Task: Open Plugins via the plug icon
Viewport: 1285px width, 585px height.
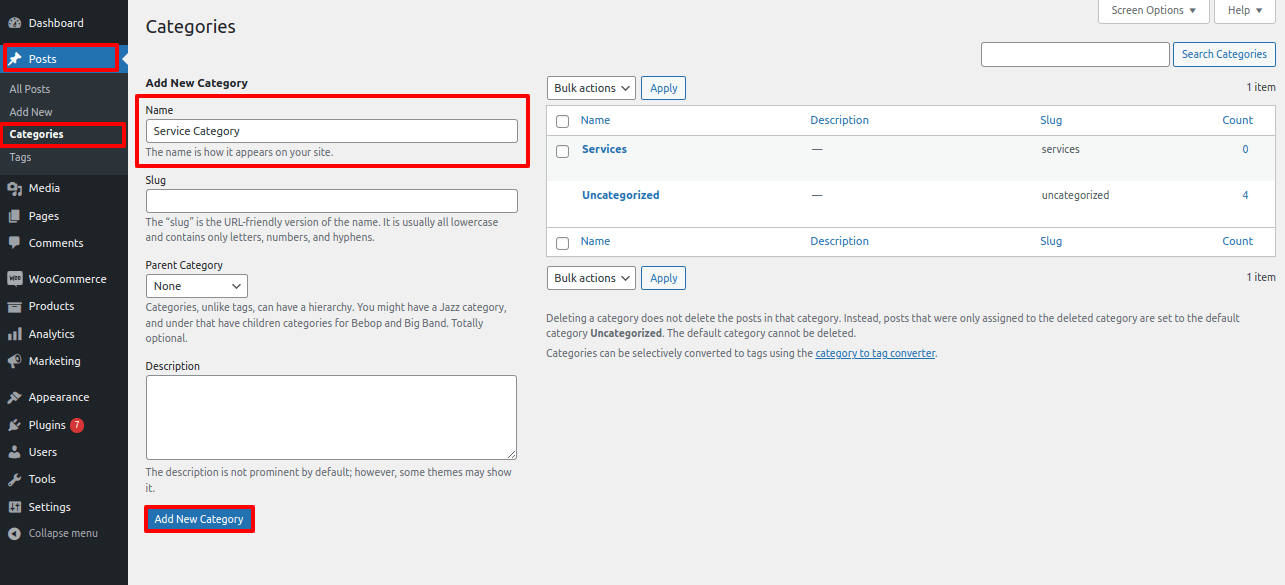Action: (x=15, y=425)
